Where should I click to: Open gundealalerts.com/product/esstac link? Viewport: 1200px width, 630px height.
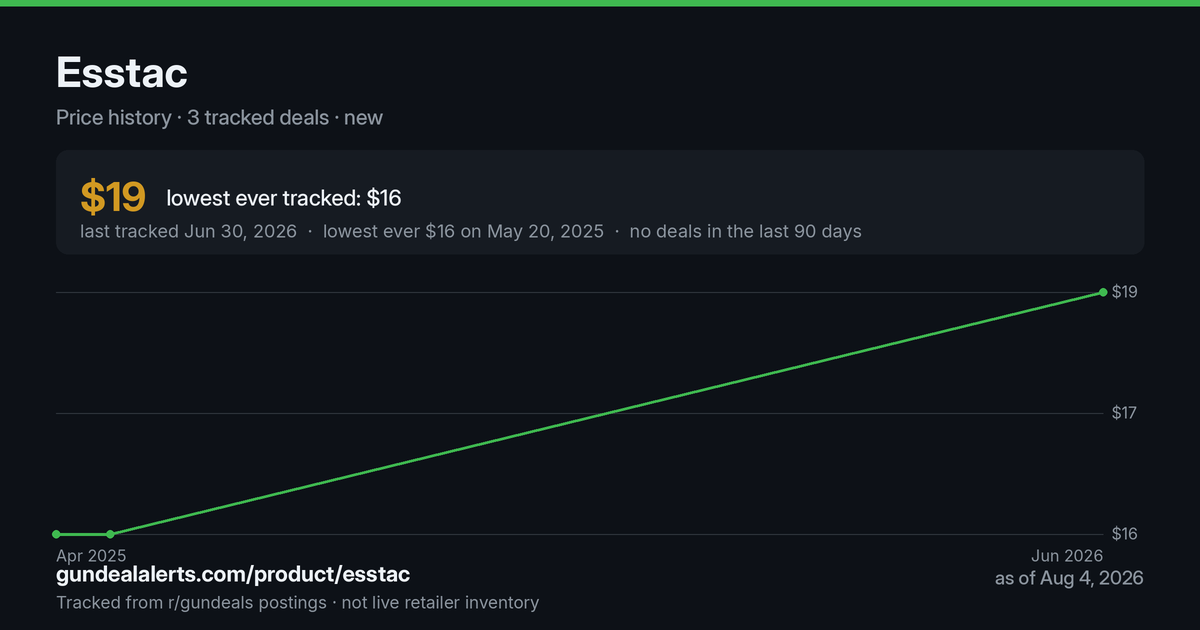click(233, 575)
